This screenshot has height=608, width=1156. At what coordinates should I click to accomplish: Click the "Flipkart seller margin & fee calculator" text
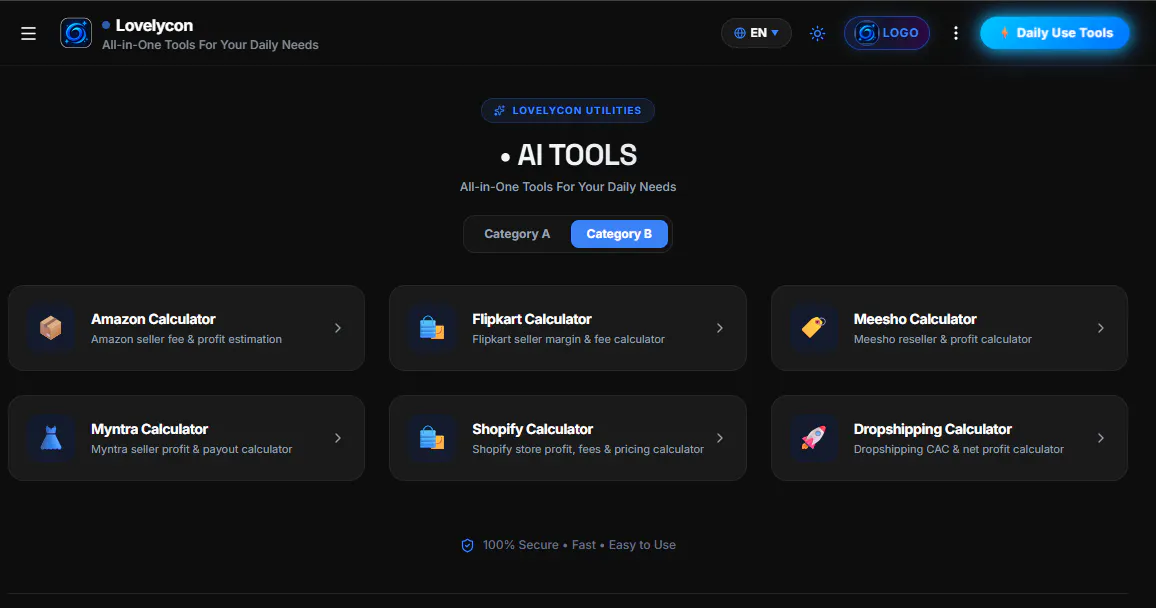click(568, 339)
